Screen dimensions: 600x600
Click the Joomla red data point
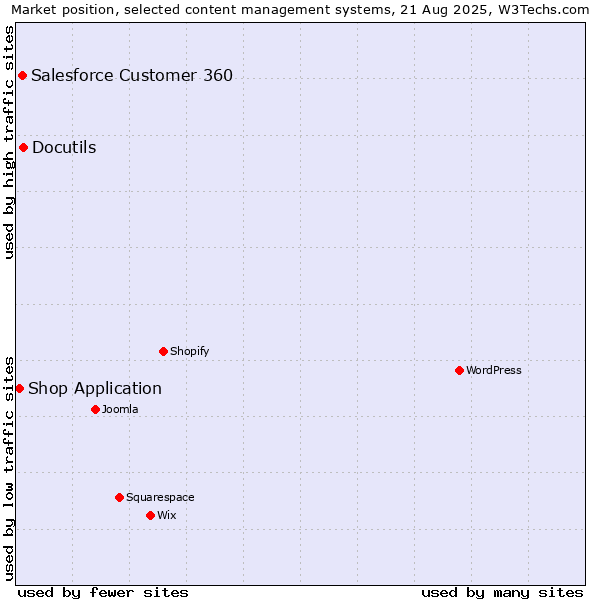pos(95,409)
